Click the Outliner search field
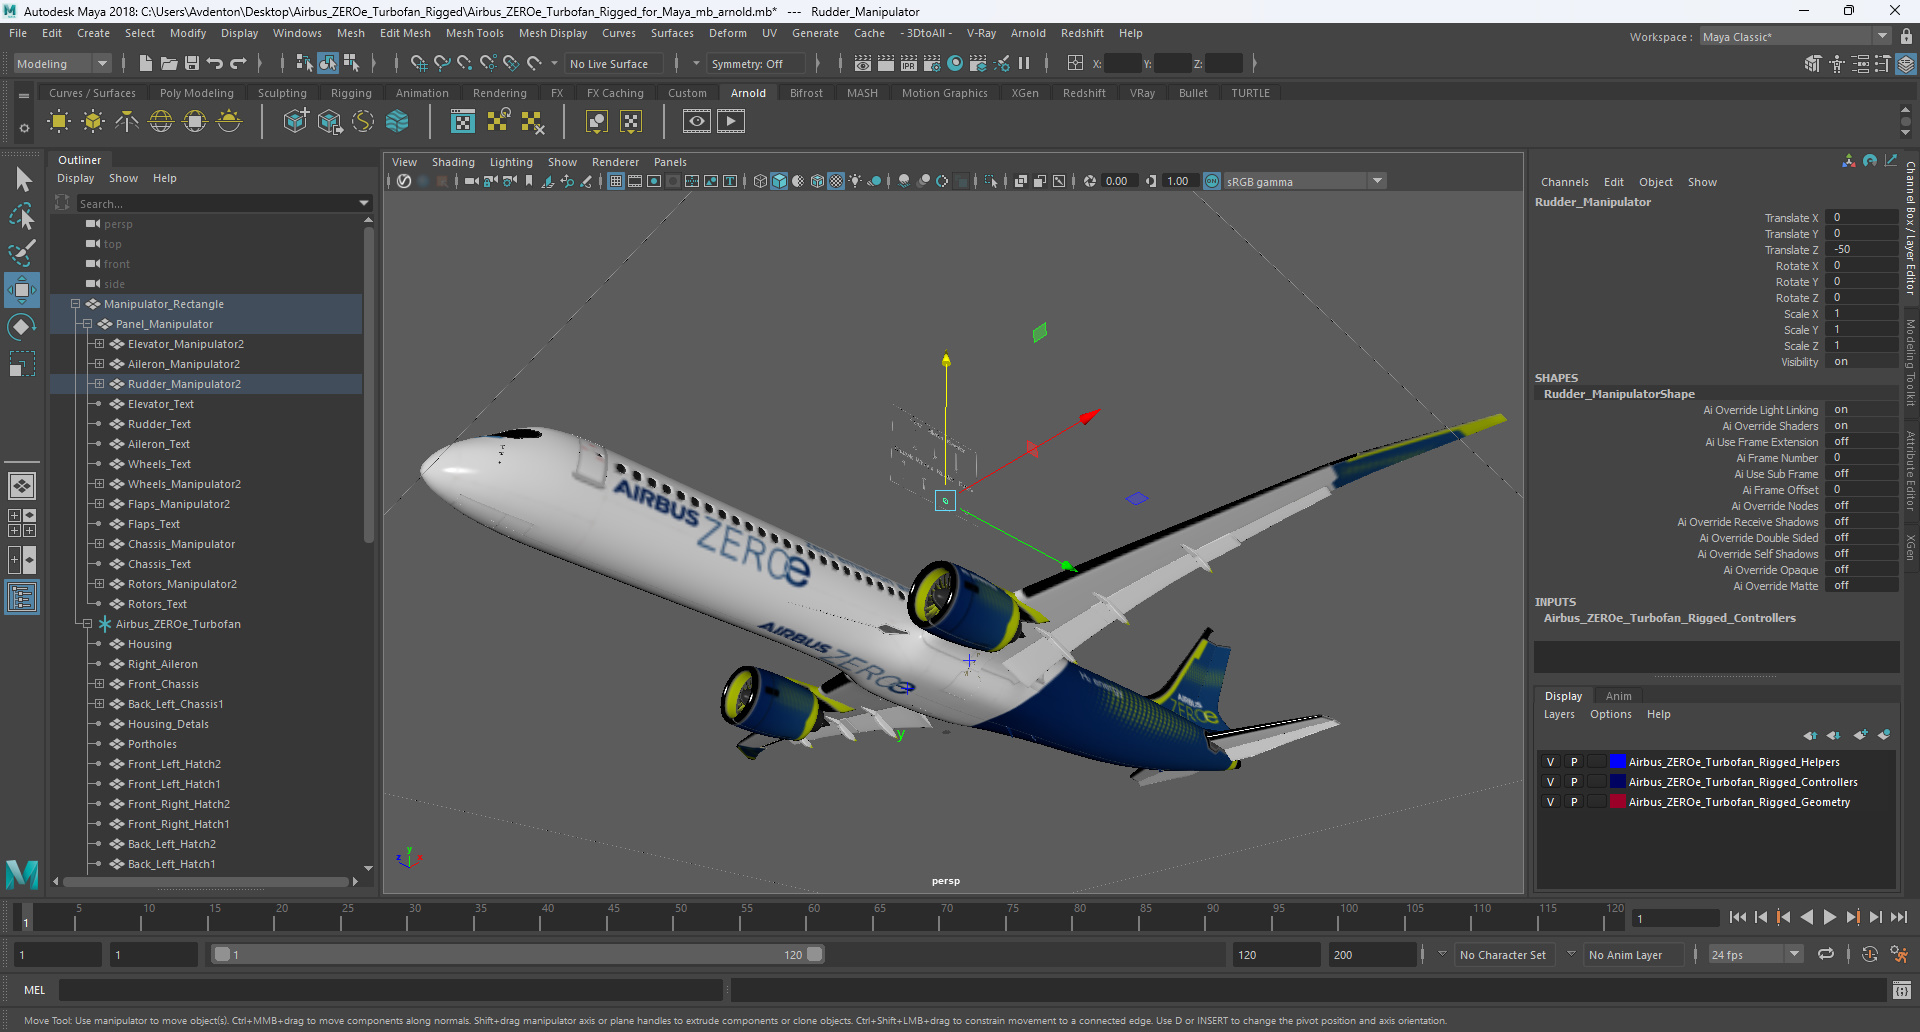The width and height of the screenshot is (1920, 1032). (x=224, y=203)
